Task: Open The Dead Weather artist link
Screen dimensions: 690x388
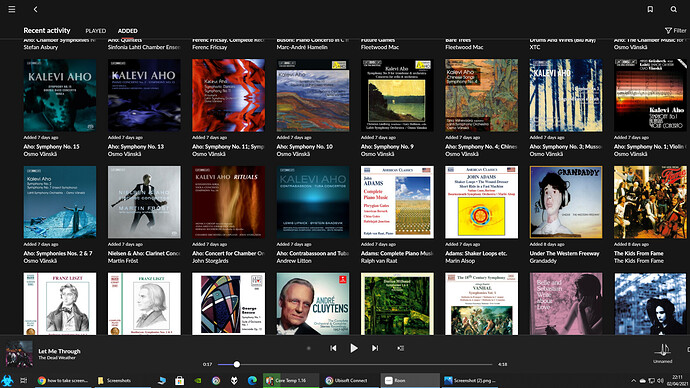Action: pos(57,358)
